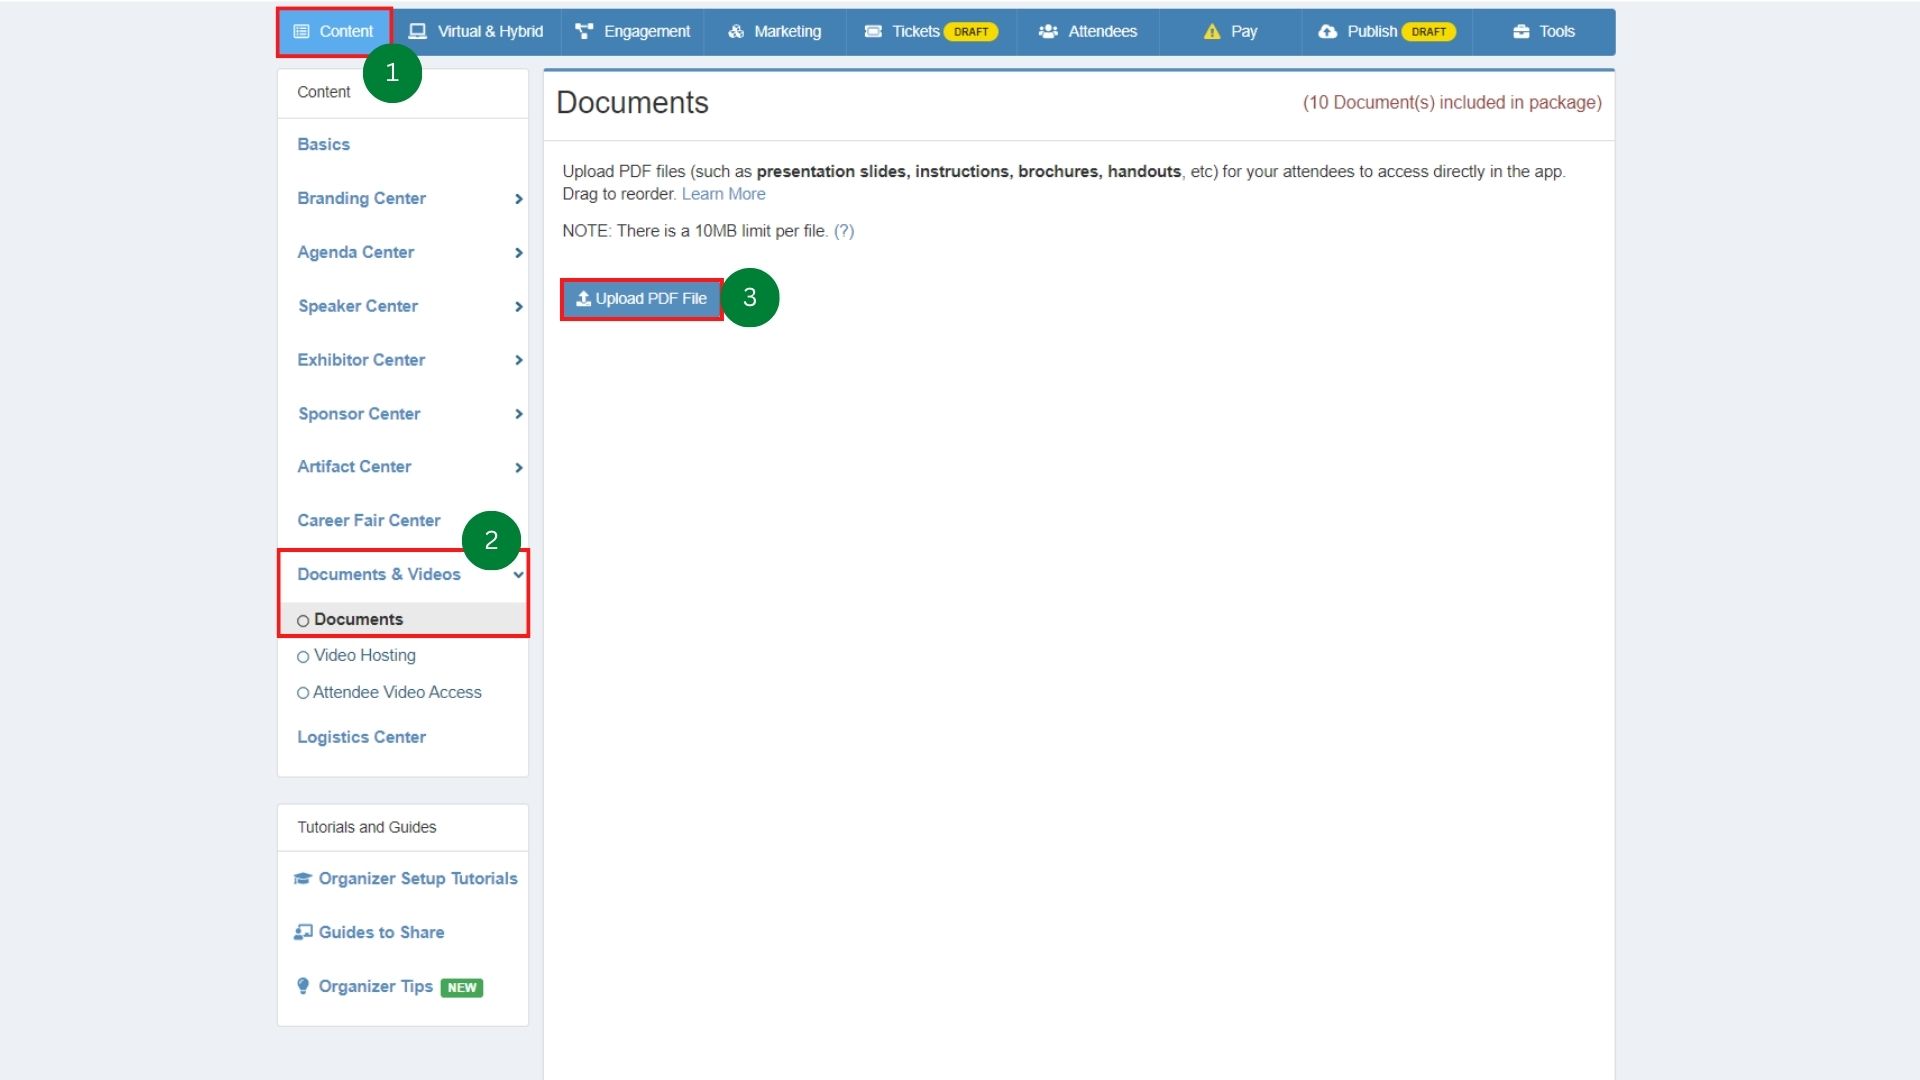Screen dimensions: 1920x1080
Task: Expand the Branding Center section
Action: tap(518, 199)
